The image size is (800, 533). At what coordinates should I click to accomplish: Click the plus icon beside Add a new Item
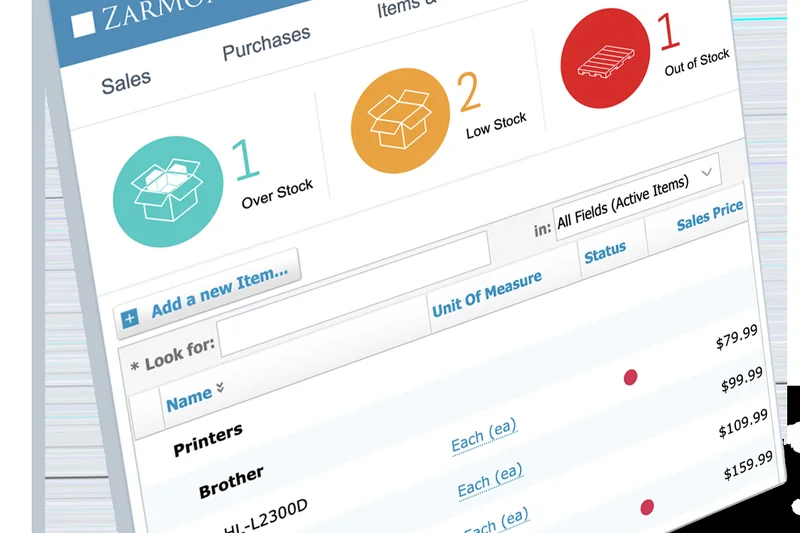(x=129, y=319)
